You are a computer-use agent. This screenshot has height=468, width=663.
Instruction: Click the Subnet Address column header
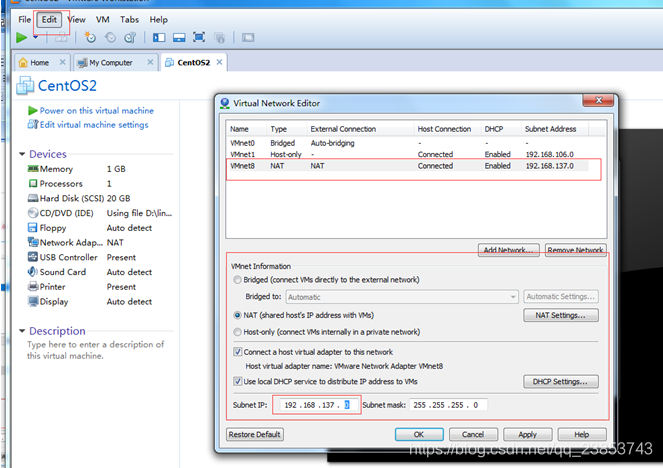click(554, 129)
